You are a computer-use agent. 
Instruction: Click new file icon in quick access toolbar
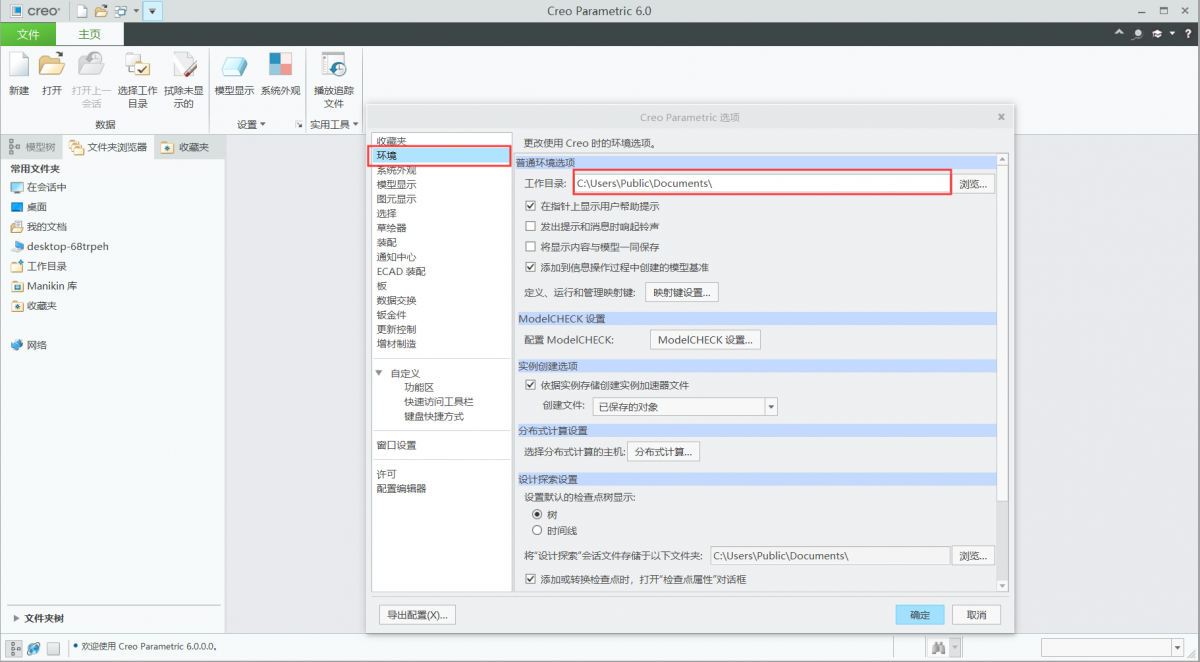click(81, 11)
